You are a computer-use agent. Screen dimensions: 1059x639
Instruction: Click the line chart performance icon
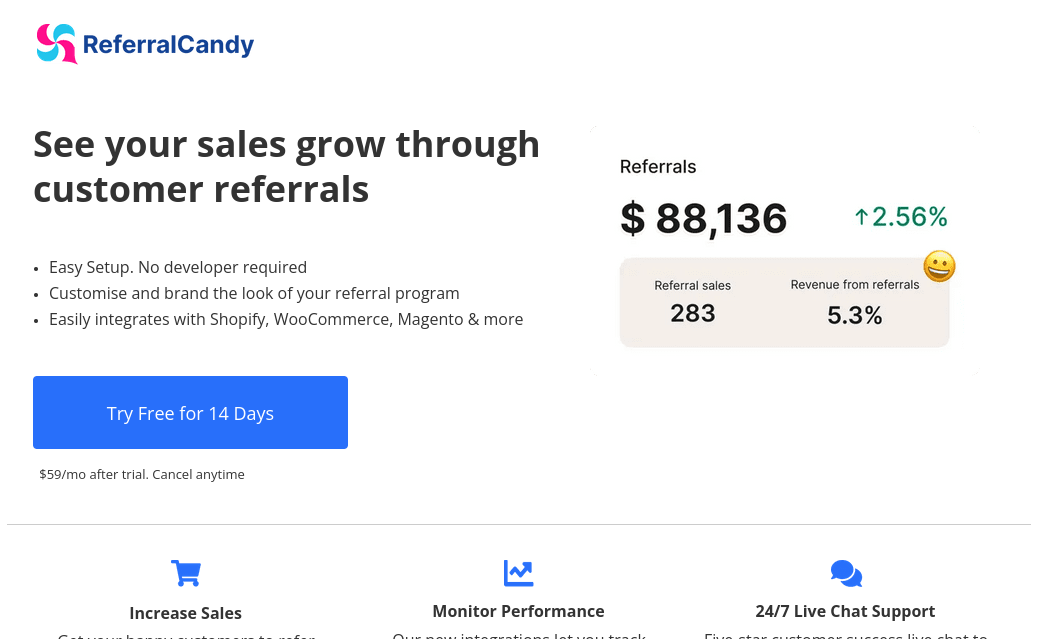[x=518, y=573]
